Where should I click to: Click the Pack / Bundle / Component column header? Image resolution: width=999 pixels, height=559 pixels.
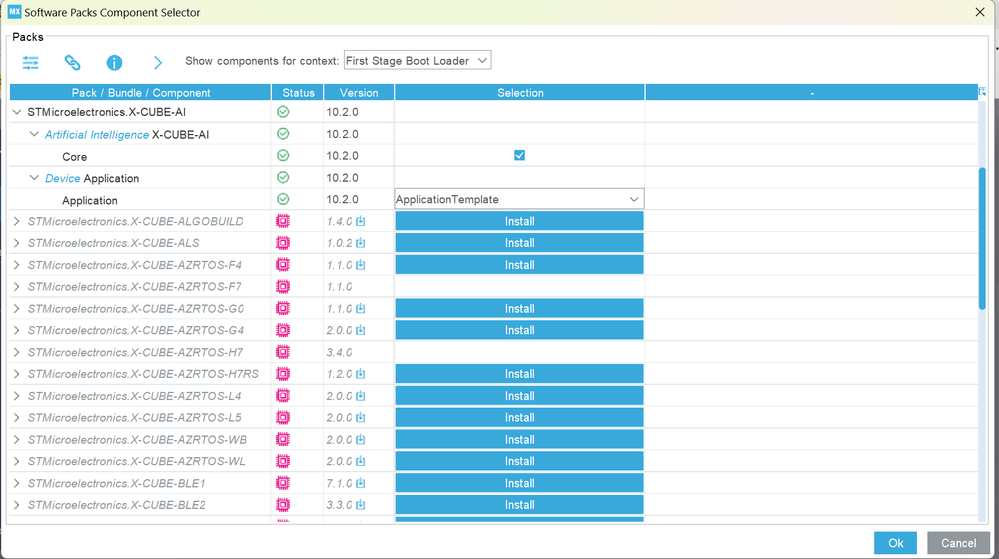pyautogui.click(x=141, y=92)
